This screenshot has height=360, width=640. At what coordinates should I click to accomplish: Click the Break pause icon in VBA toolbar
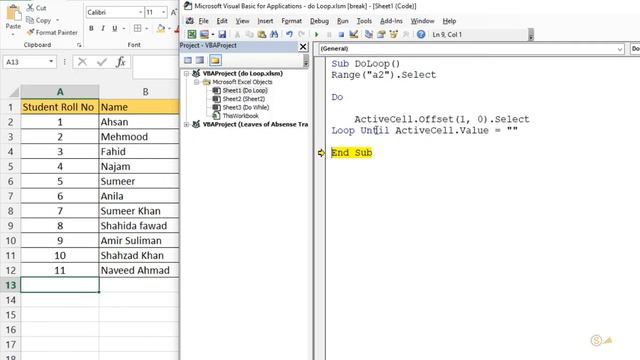[329, 35]
